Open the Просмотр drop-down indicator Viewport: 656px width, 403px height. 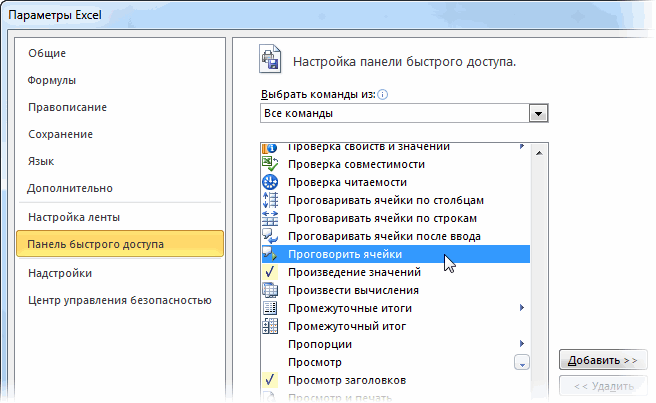pyautogui.click(x=522, y=362)
